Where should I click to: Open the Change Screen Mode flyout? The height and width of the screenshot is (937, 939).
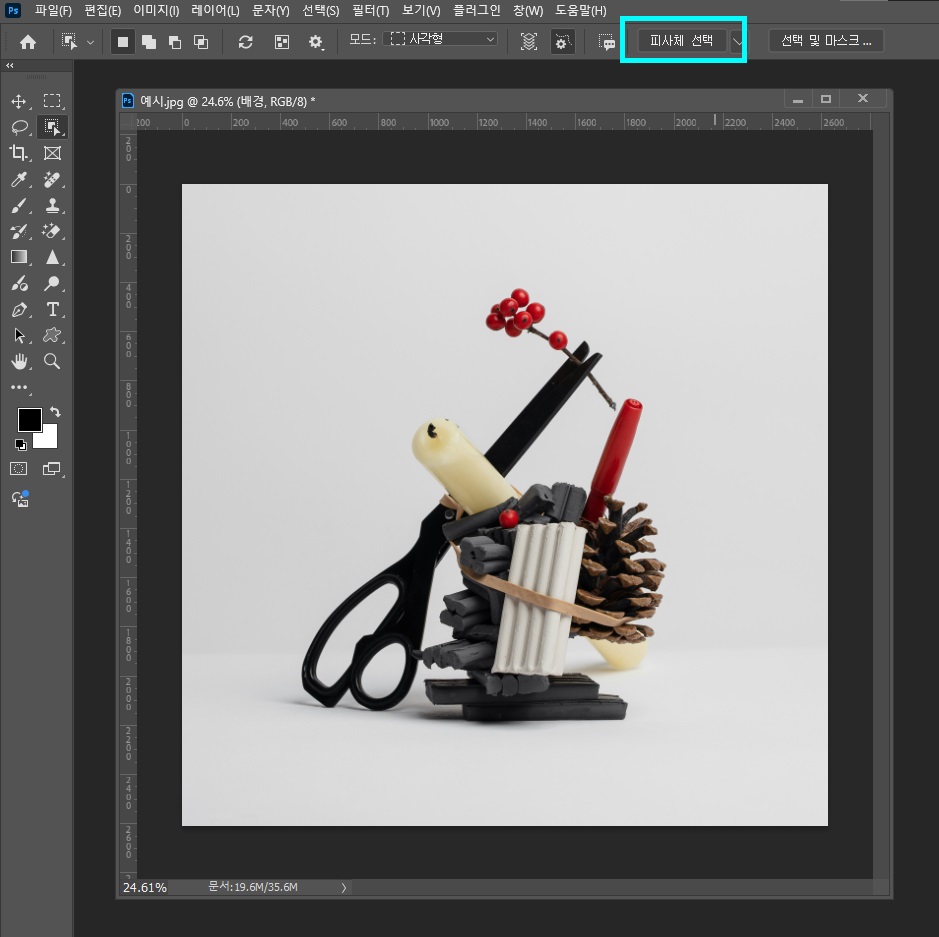pyautogui.click(x=52, y=469)
